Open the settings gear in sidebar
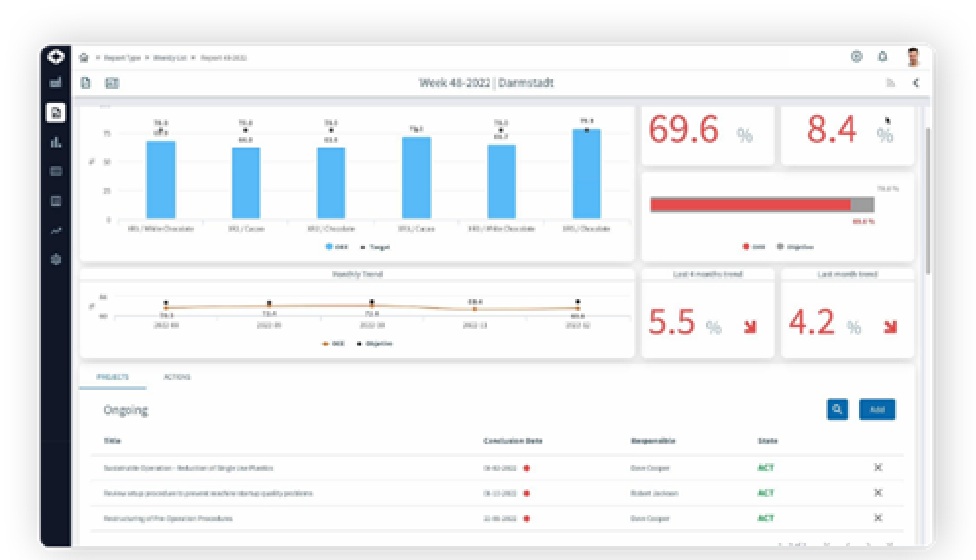The height and width of the screenshot is (560, 976). click(56, 259)
